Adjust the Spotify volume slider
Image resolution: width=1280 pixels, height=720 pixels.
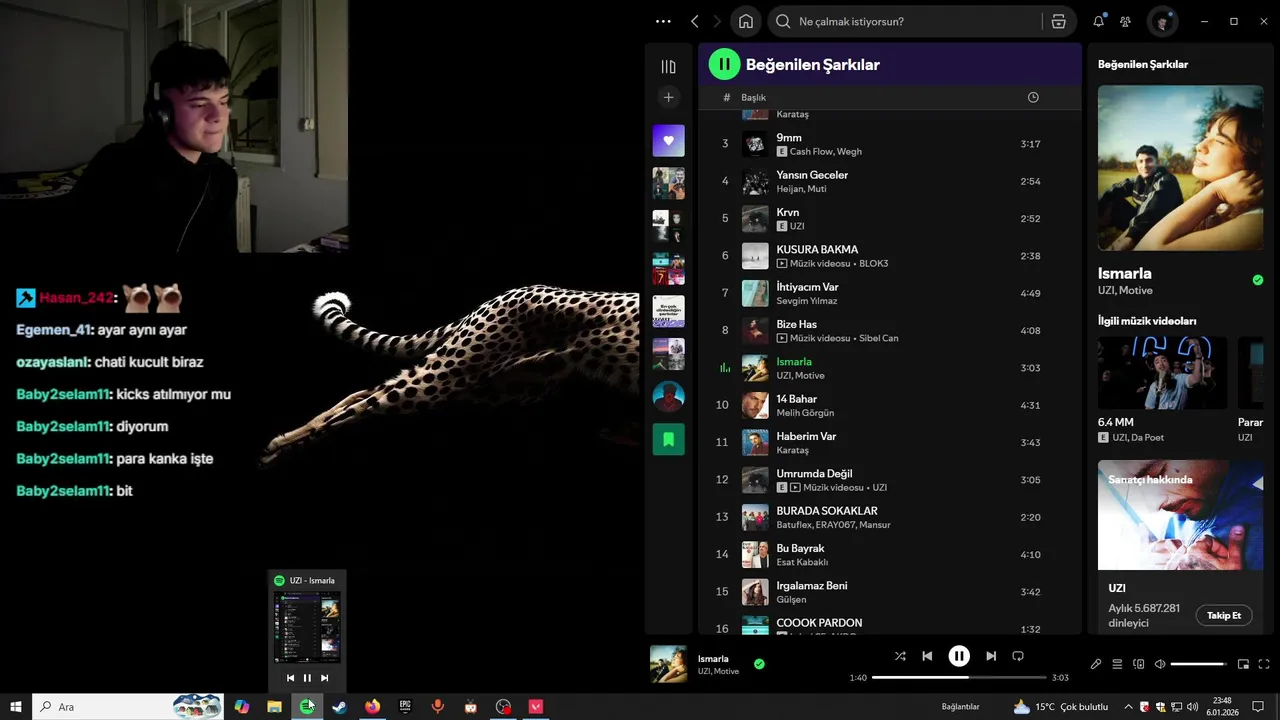1199,664
